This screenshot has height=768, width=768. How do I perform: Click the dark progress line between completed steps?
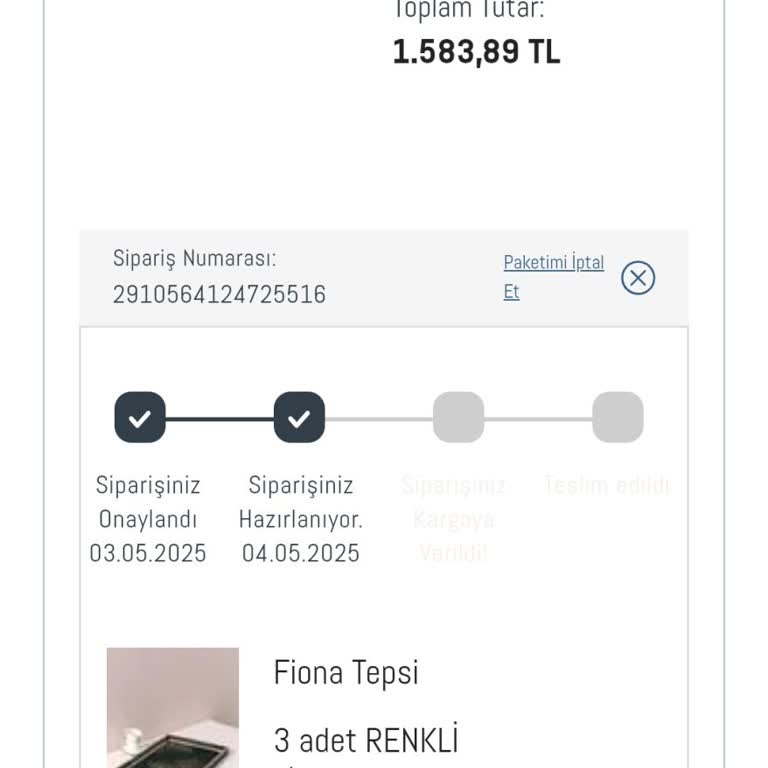220,418
